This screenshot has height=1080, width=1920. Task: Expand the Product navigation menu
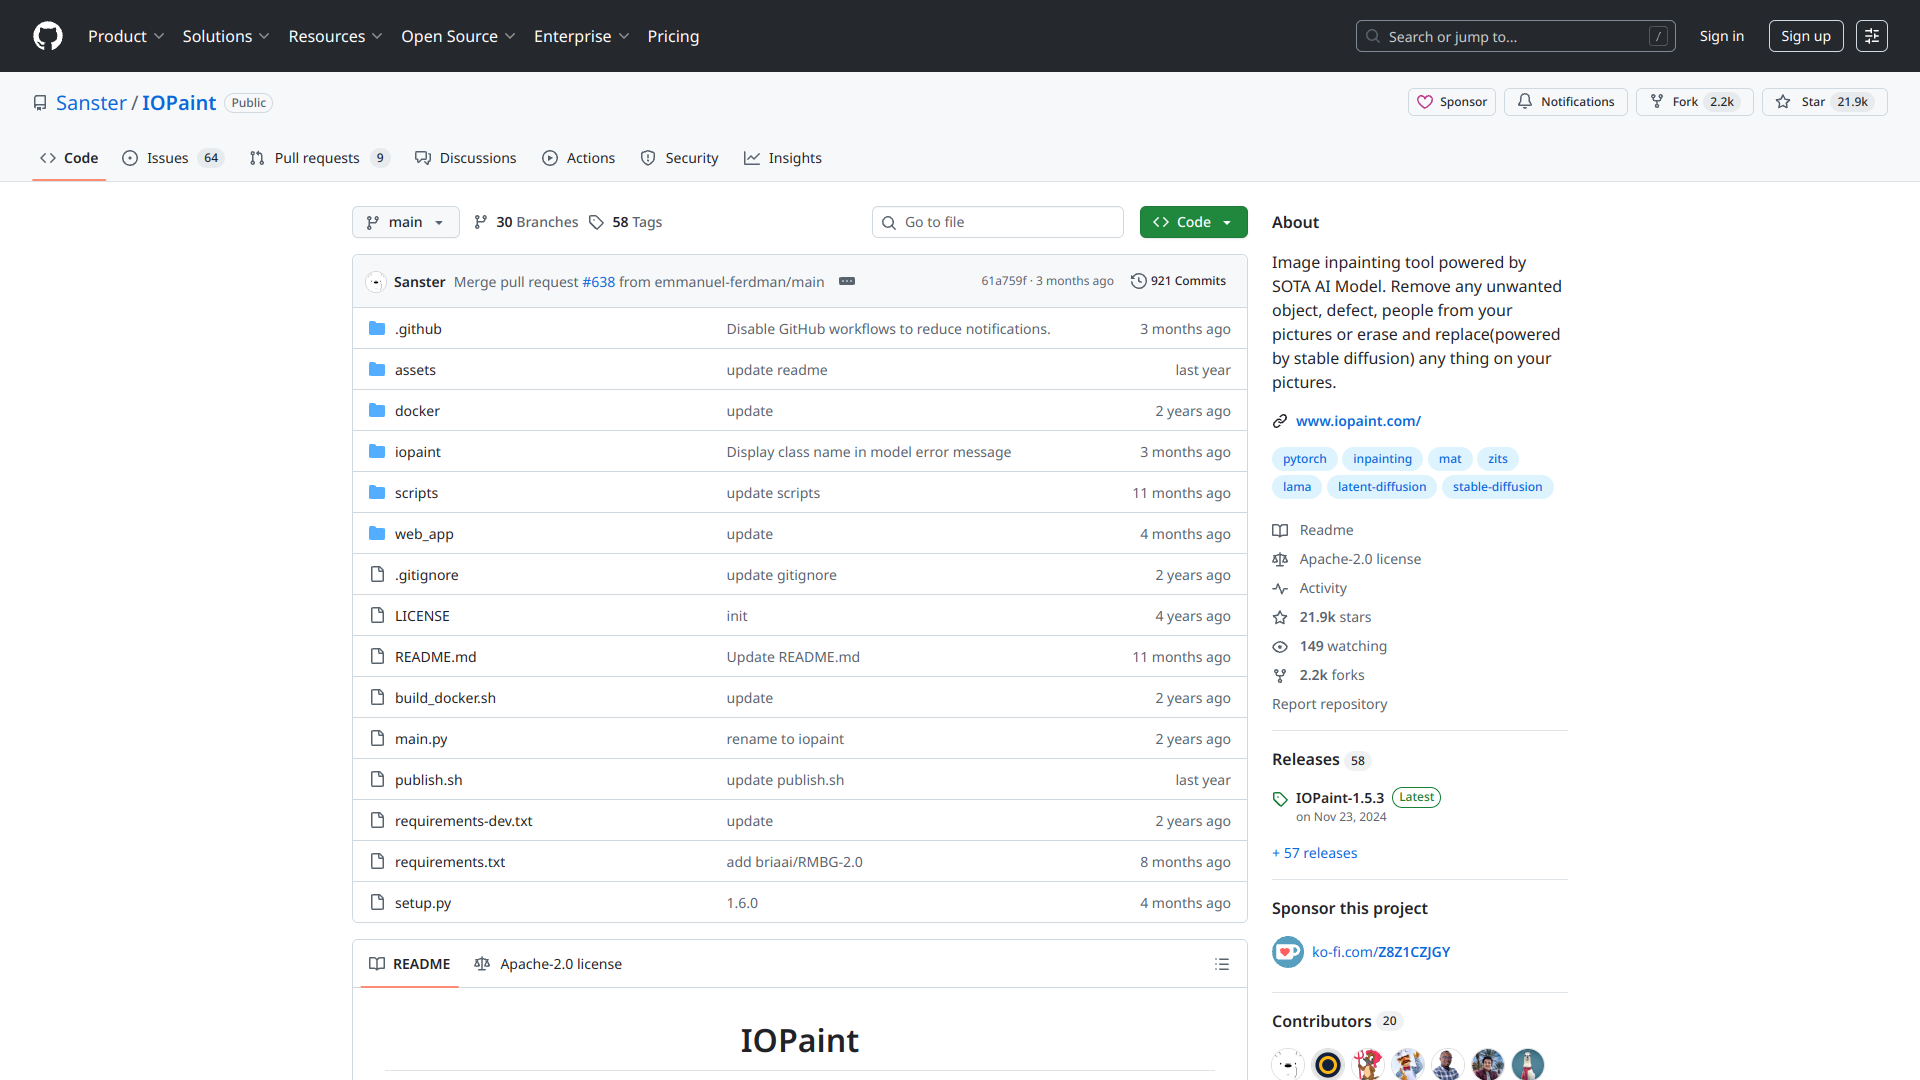click(x=125, y=36)
